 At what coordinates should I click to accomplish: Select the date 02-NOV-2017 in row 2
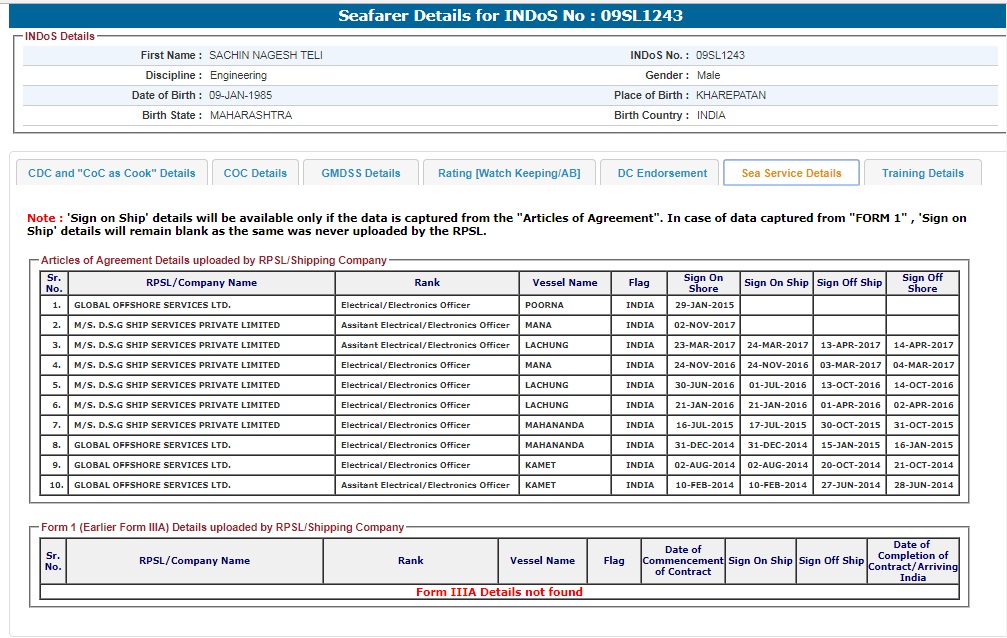(704, 325)
